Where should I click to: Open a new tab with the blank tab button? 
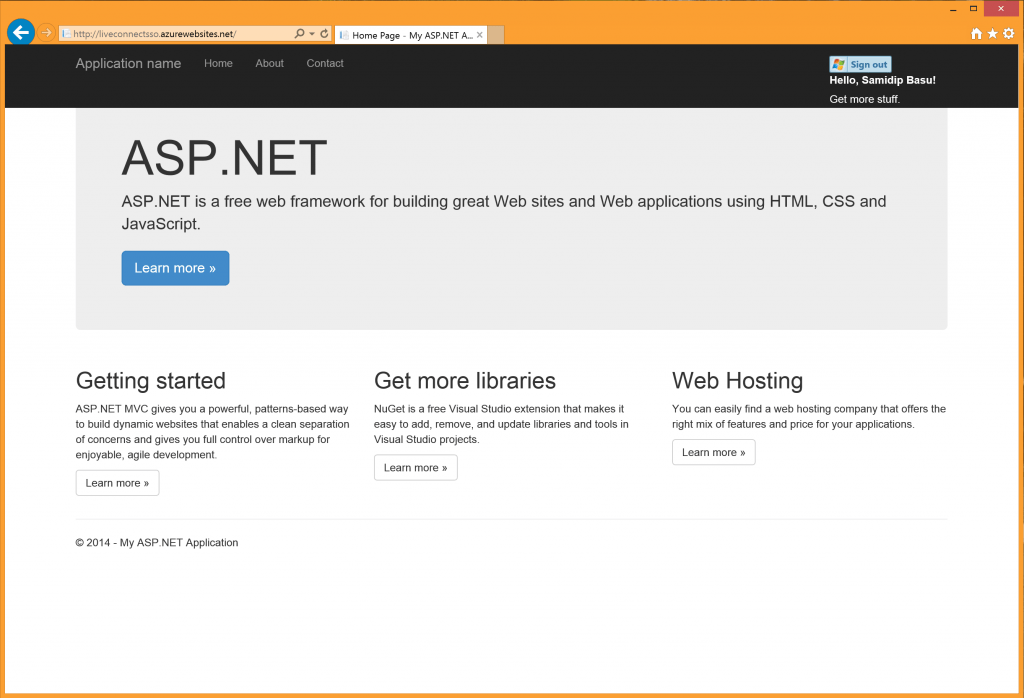[x=496, y=35]
